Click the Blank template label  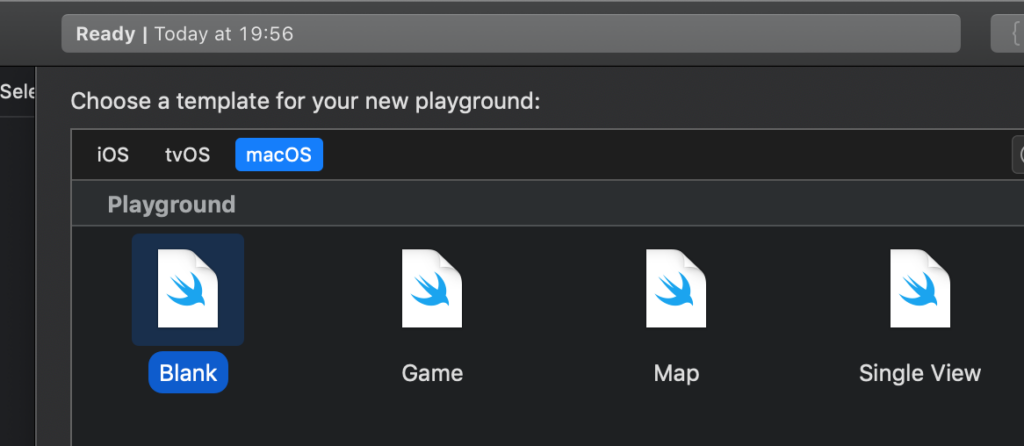pos(188,373)
